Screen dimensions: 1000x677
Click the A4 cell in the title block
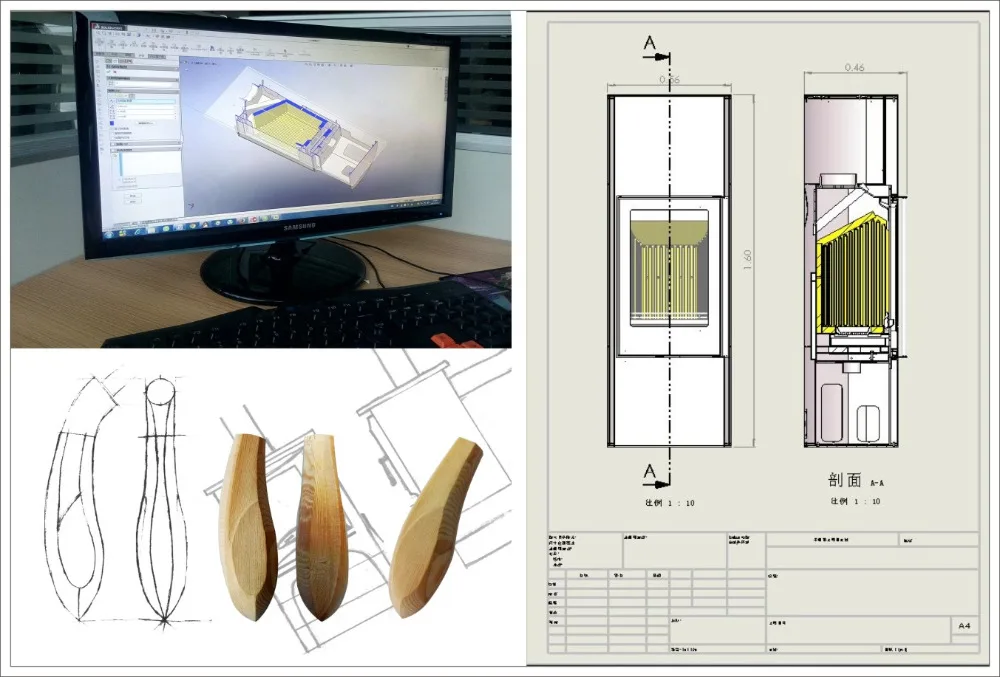pos(964,626)
